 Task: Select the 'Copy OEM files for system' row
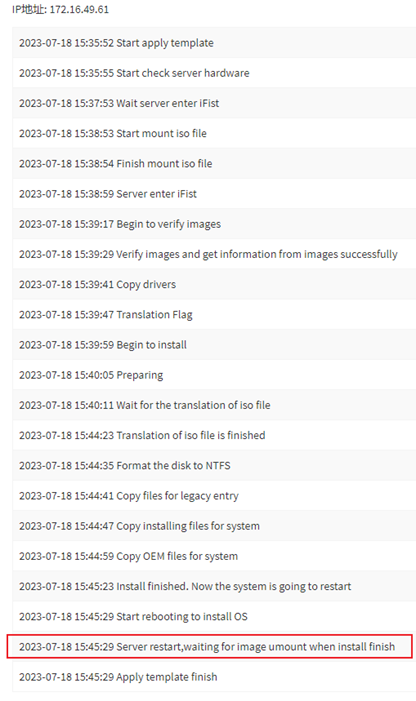click(214, 556)
